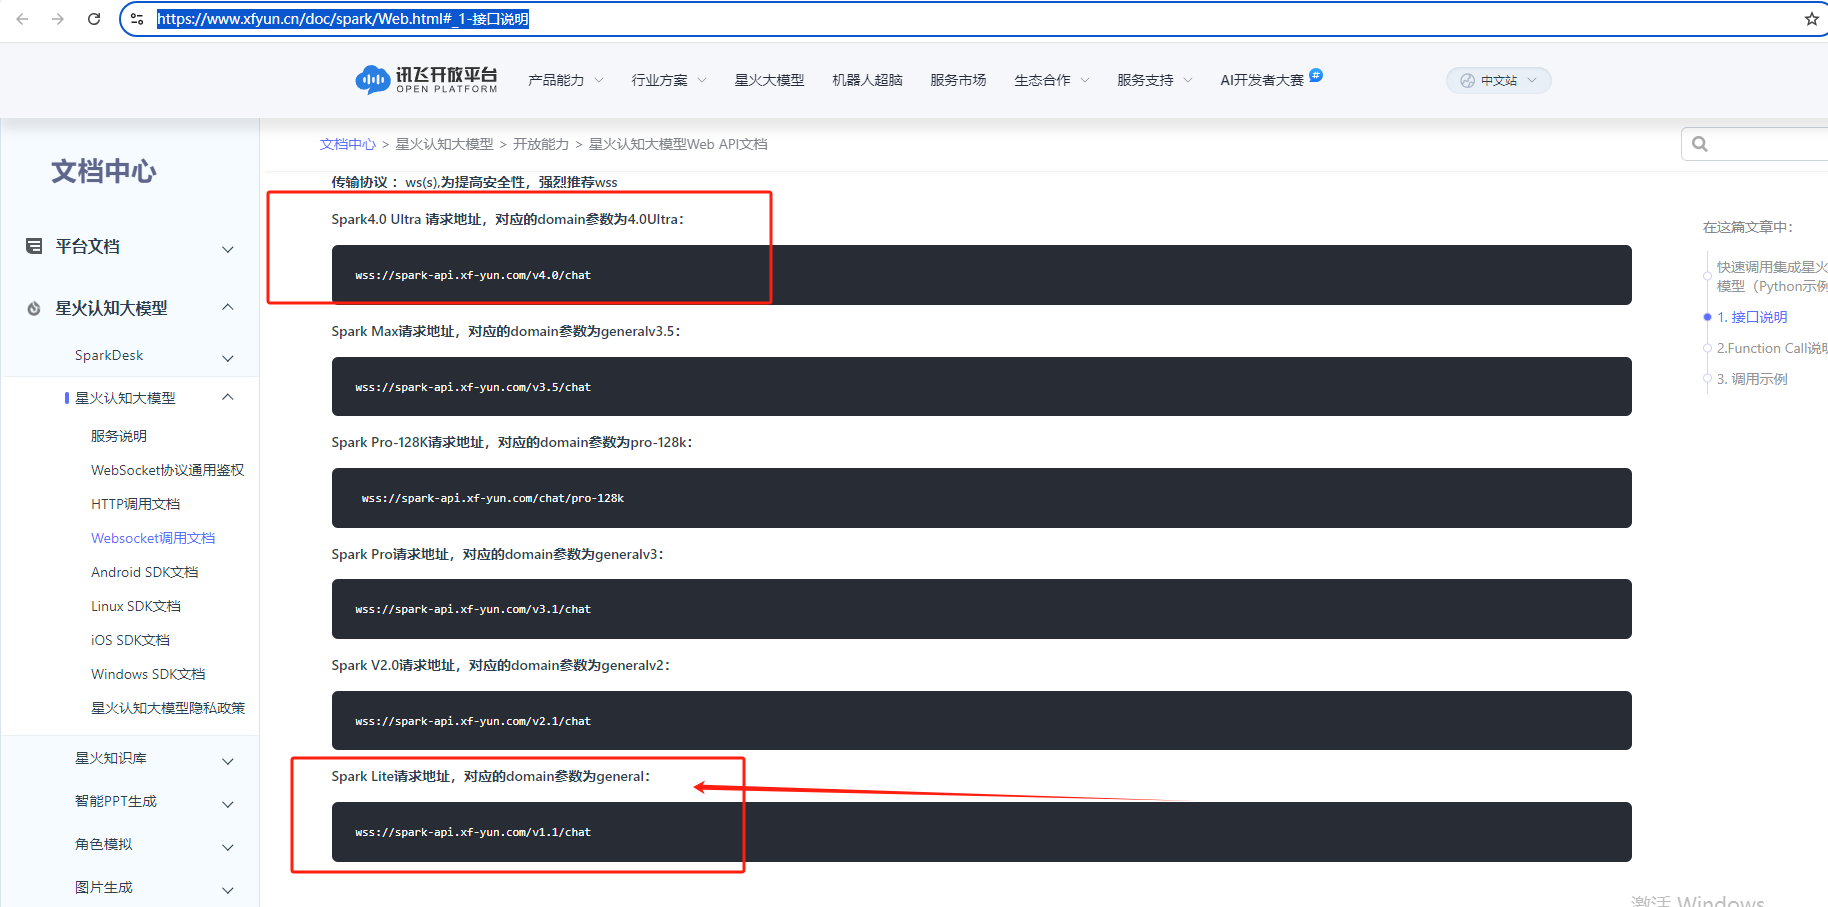Open WebSocket协议通用鉴权 in the sidebar
The width and height of the screenshot is (1828, 907).
coord(167,470)
